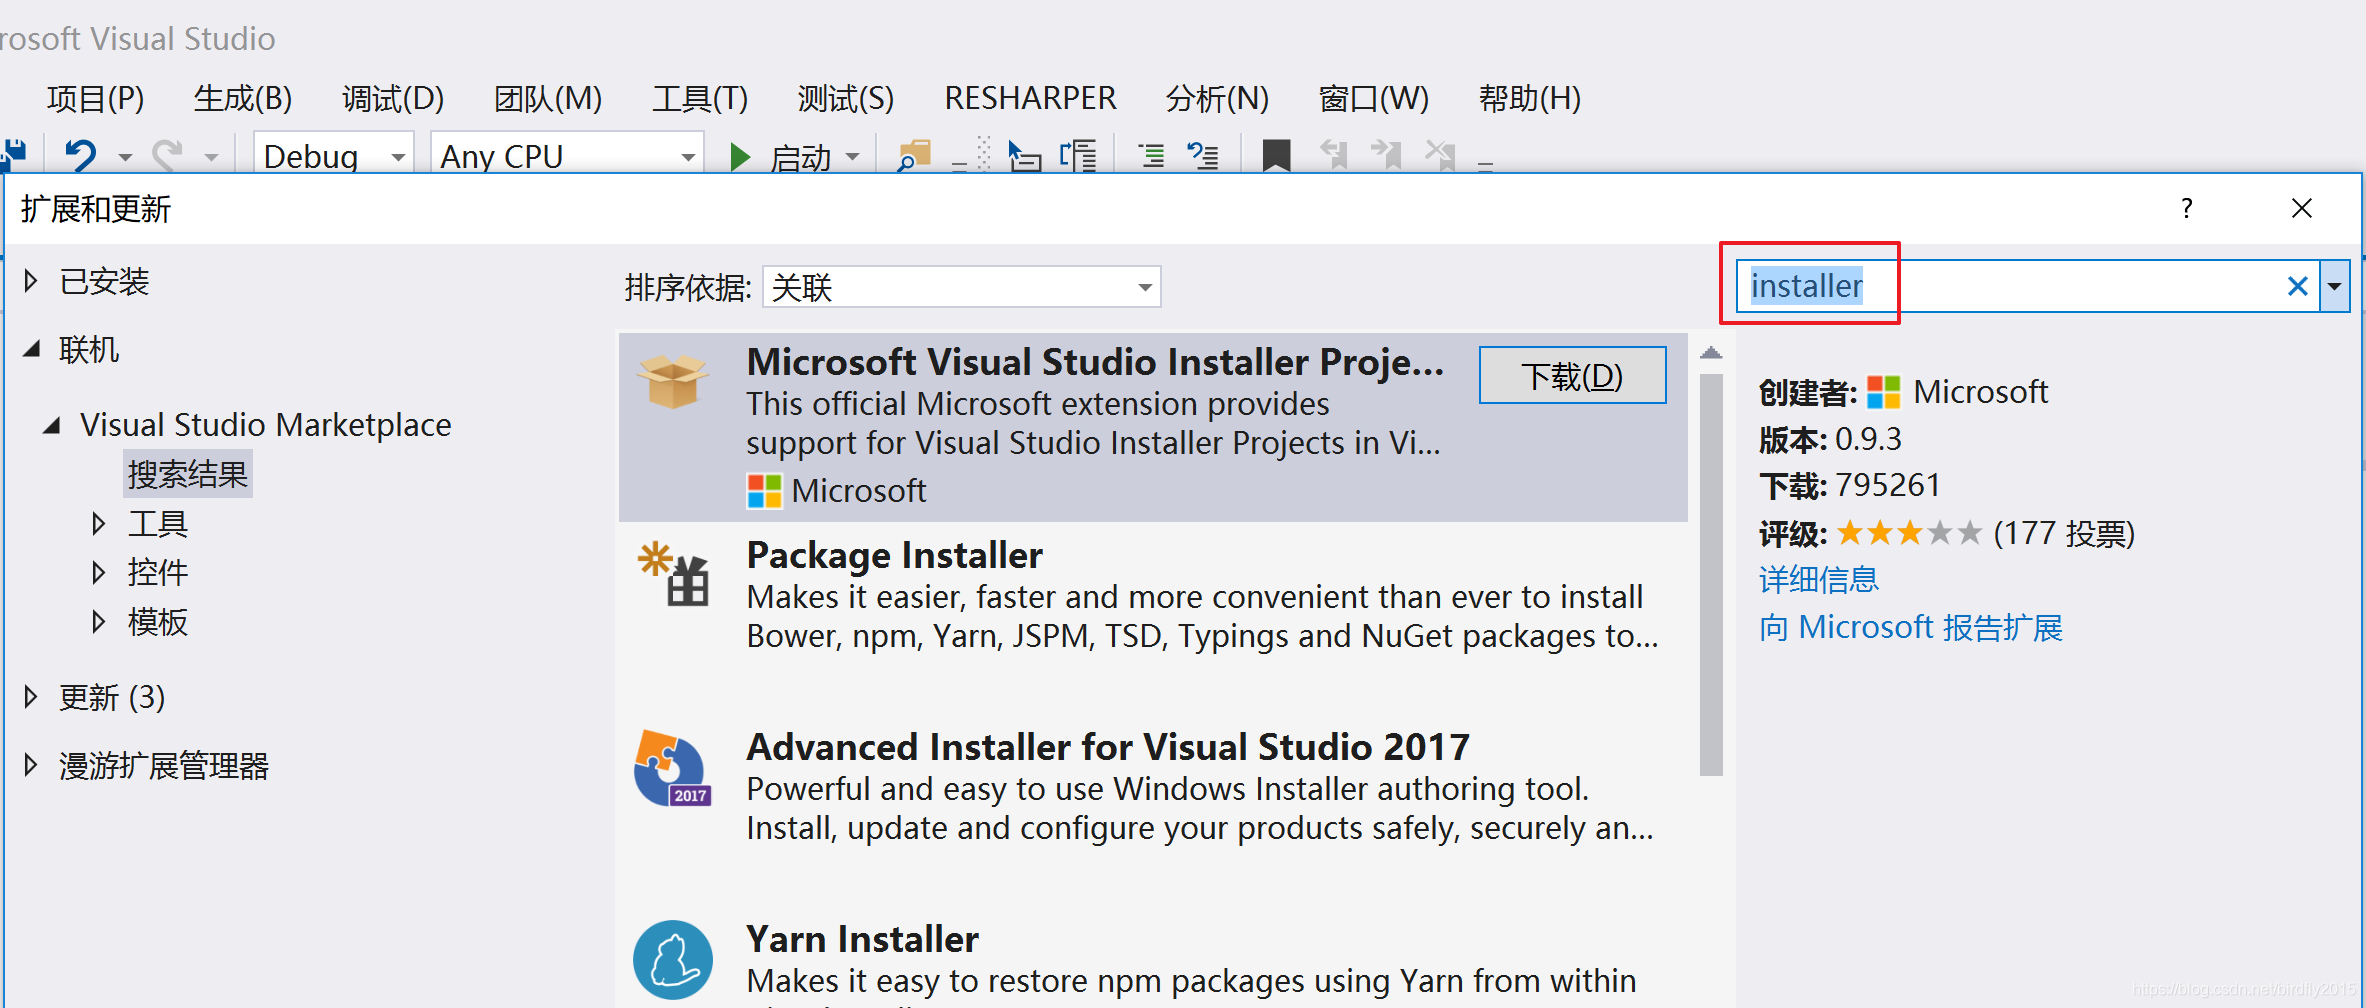The height and width of the screenshot is (1008, 2366).
Task: Click the Advanced Installer 2017 icon
Action: [x=673, y=768]
